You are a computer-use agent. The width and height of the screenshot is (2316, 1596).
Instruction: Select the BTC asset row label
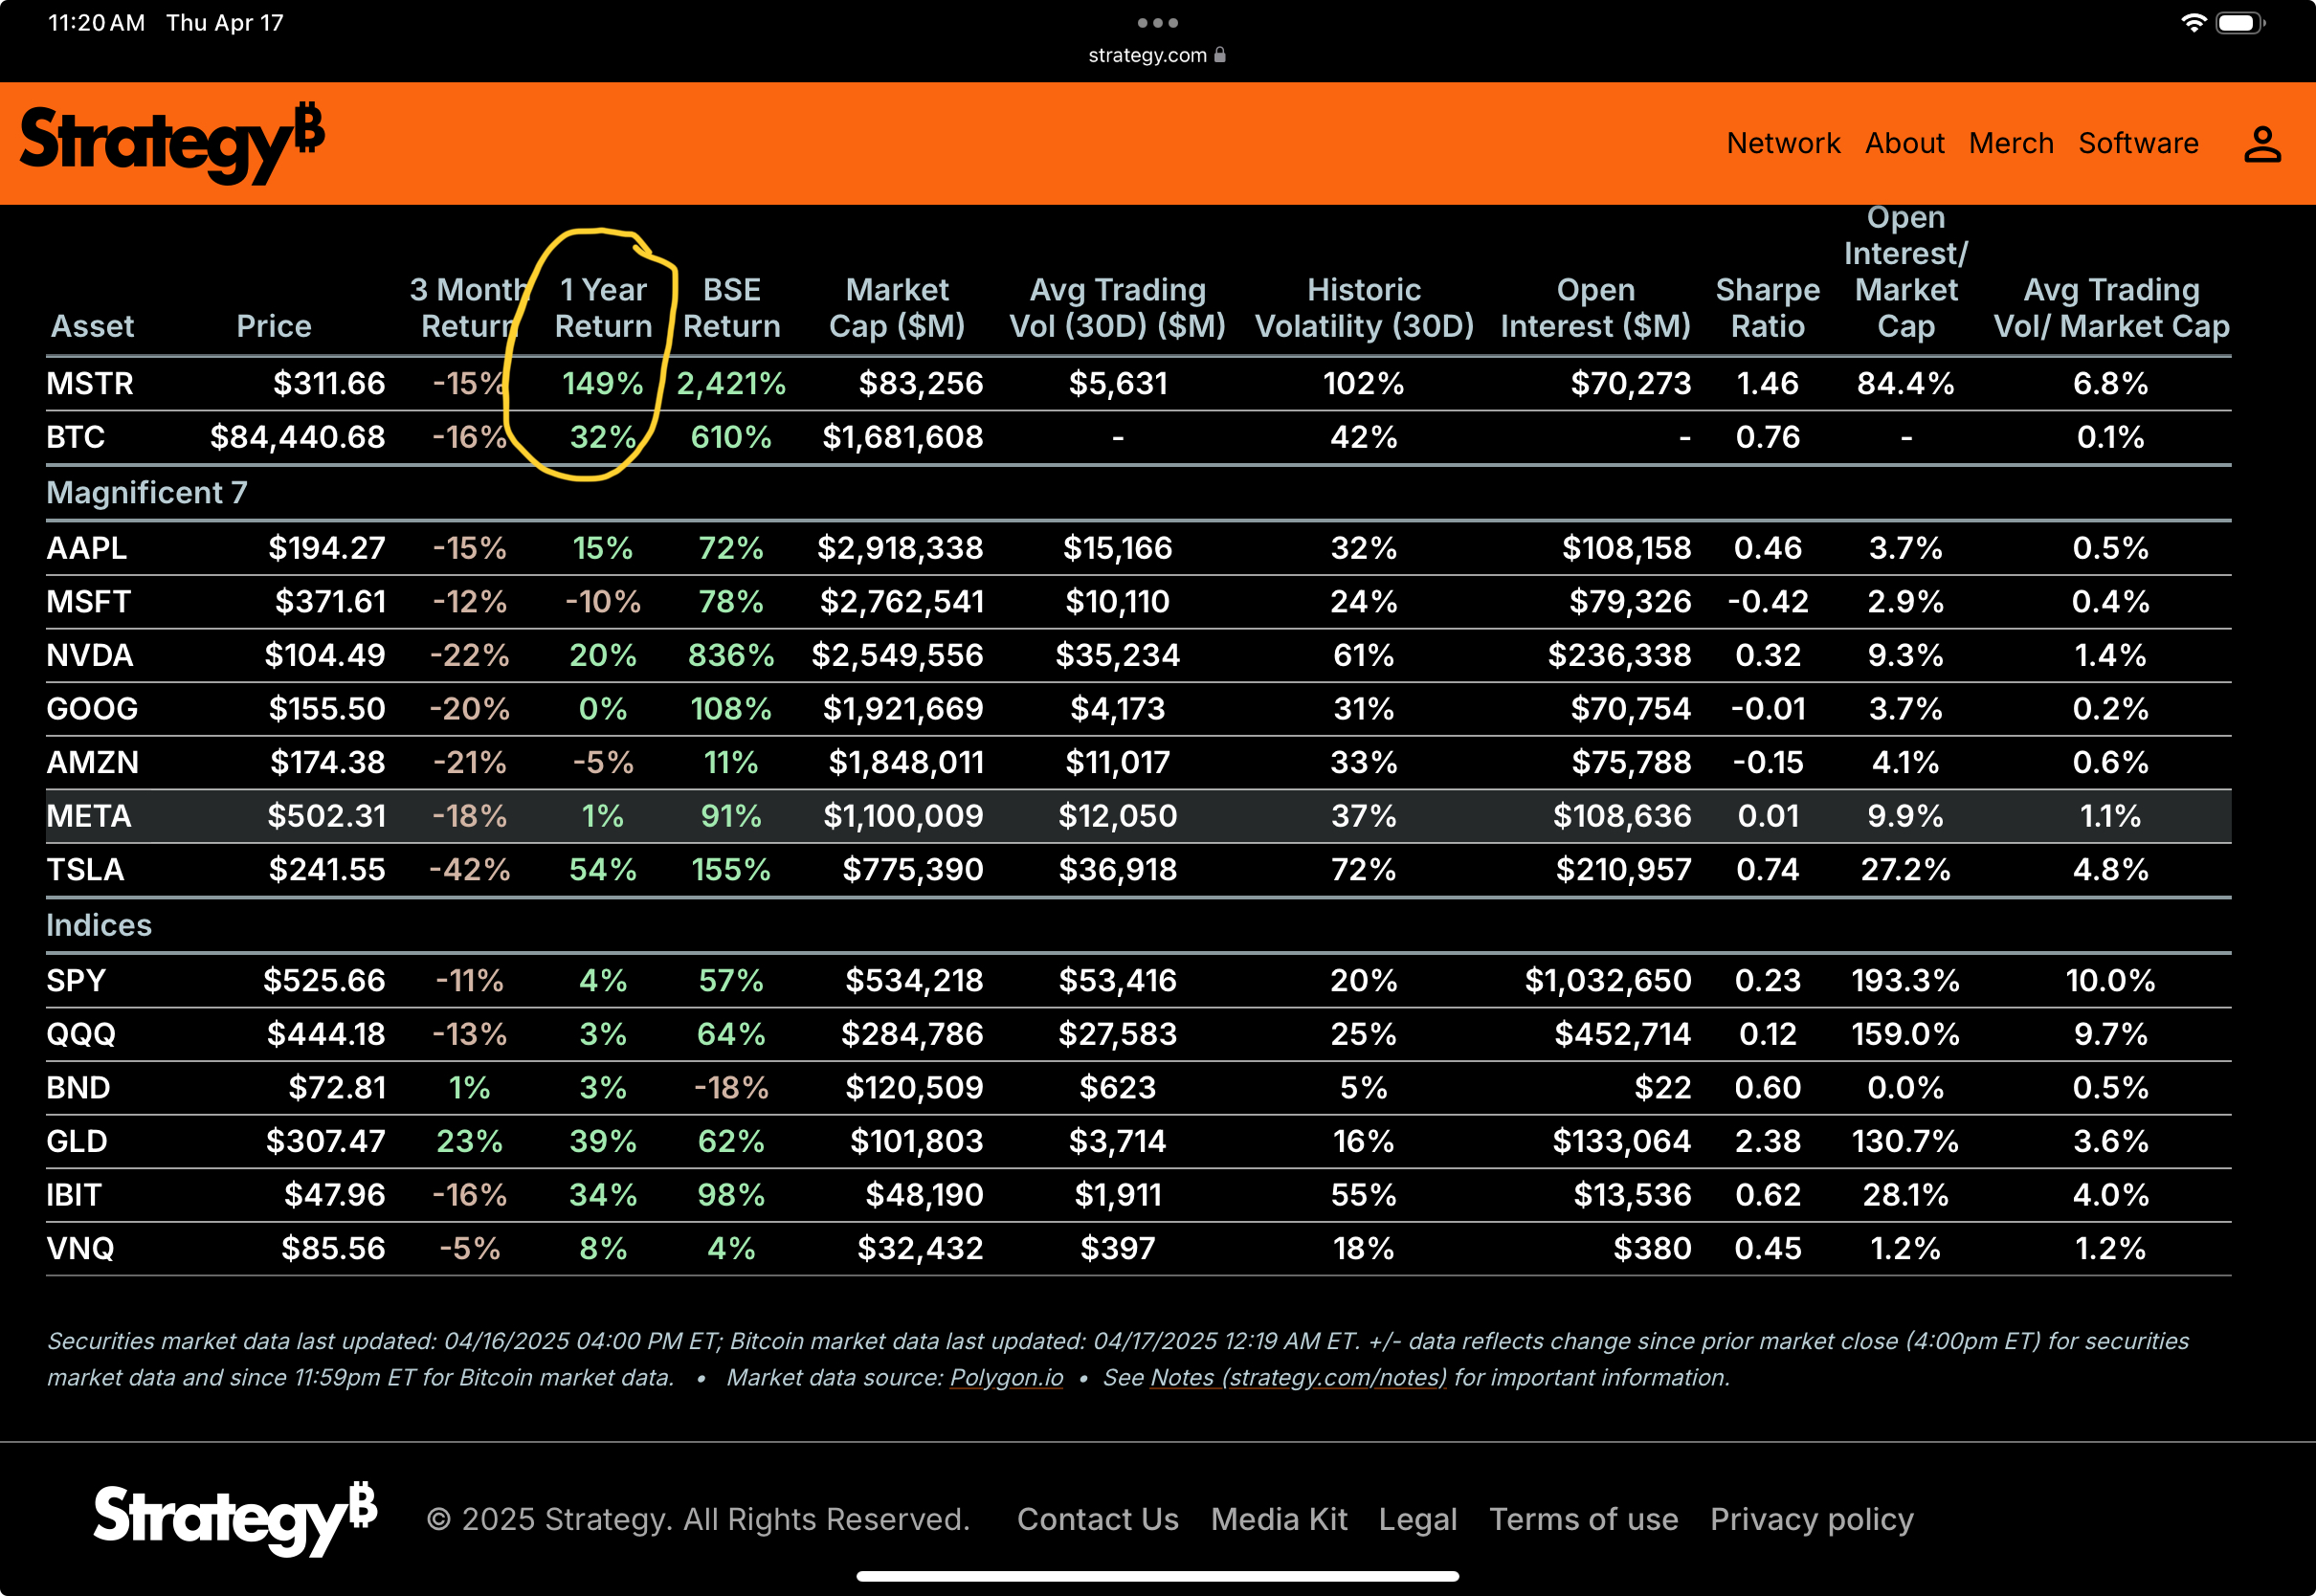[x=75, y=437]
